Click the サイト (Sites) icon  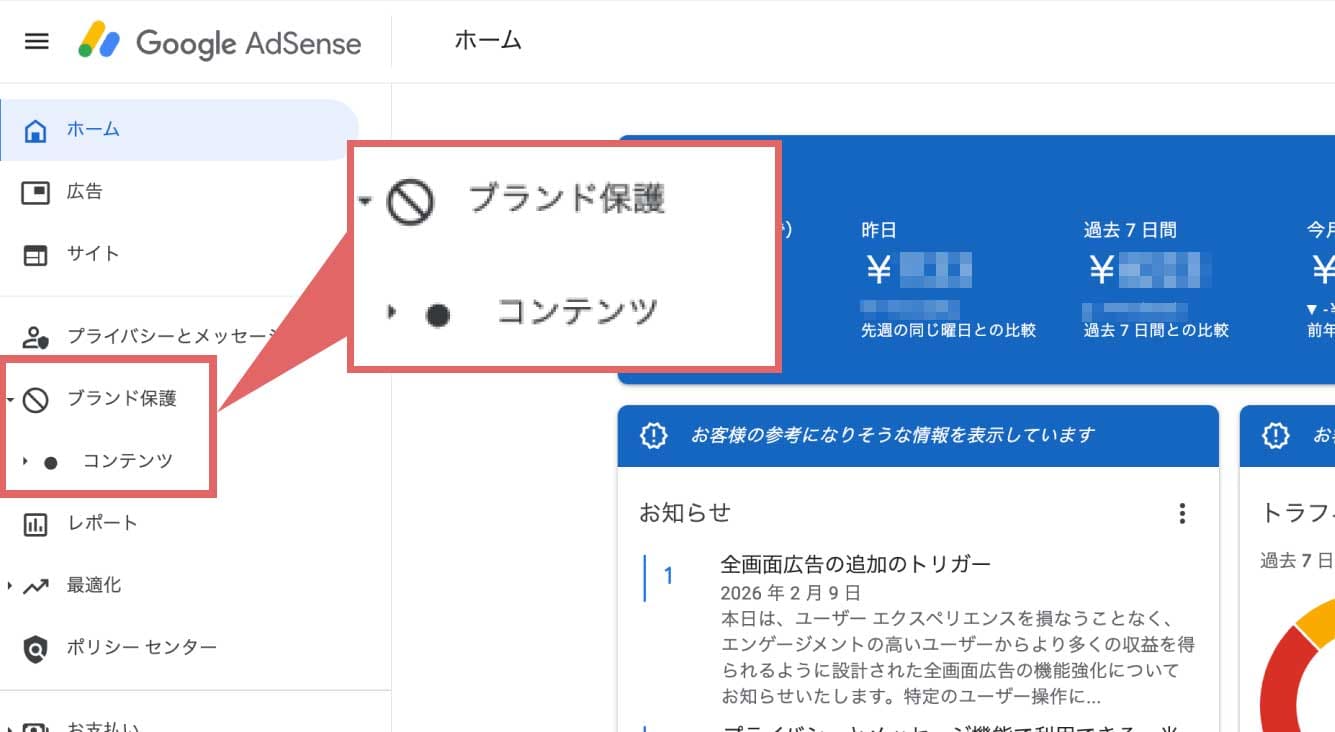(x=36, y=255)
